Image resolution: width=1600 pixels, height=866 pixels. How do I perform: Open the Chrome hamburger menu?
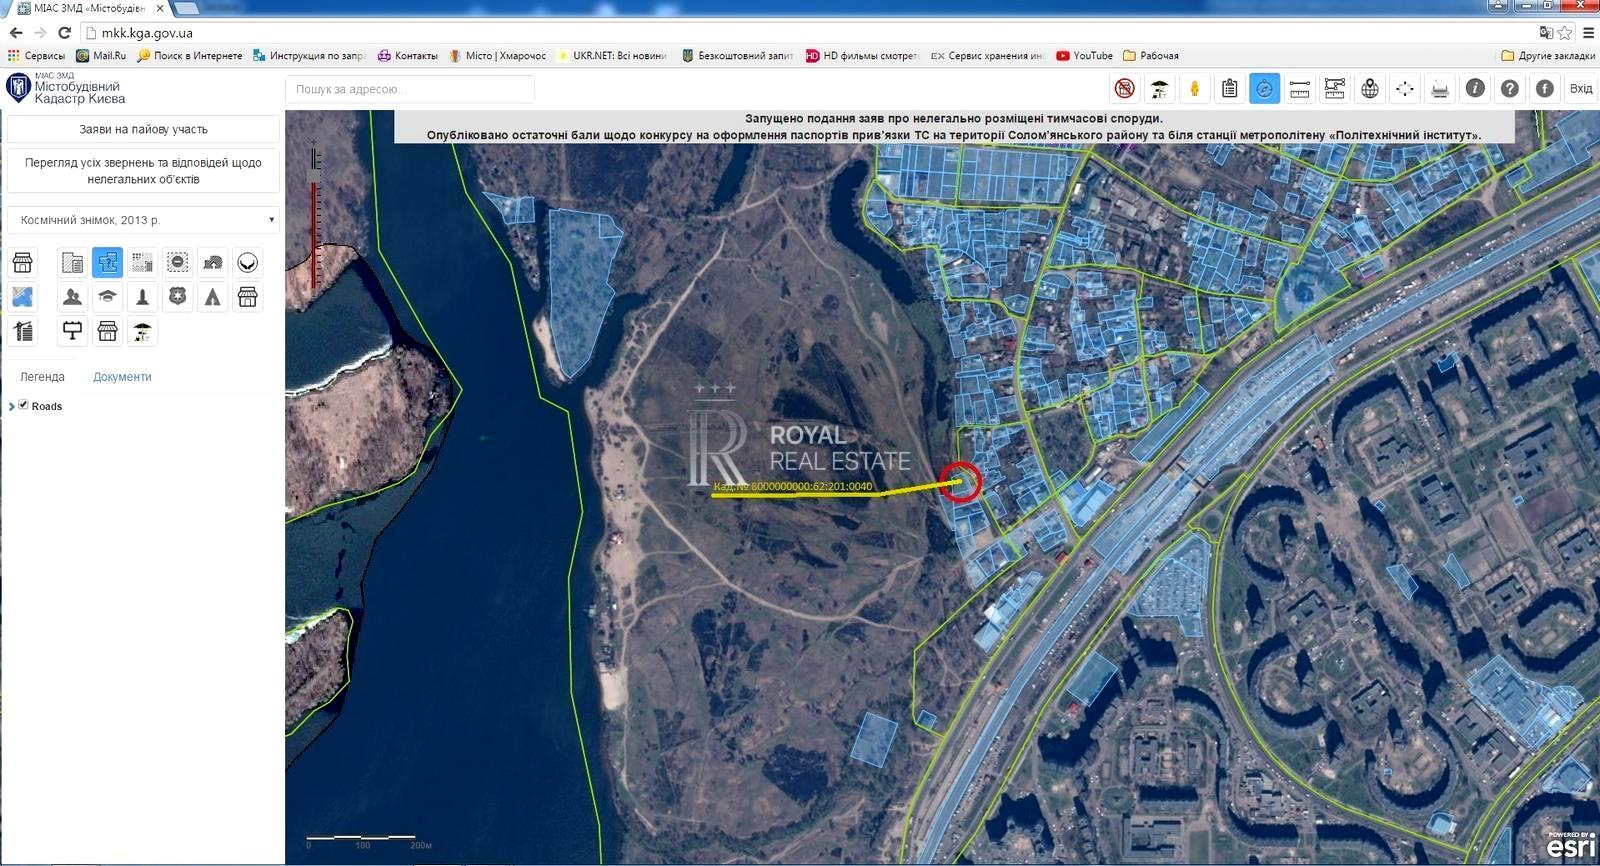(1588, 33)
